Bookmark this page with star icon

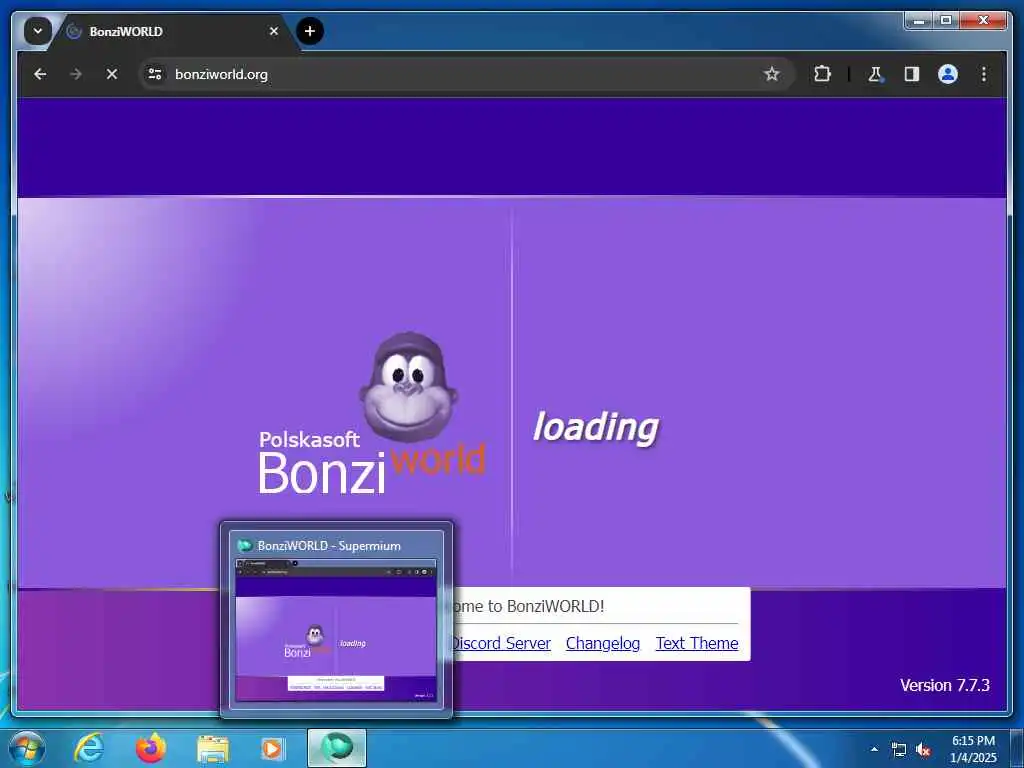tap(772, 74)
